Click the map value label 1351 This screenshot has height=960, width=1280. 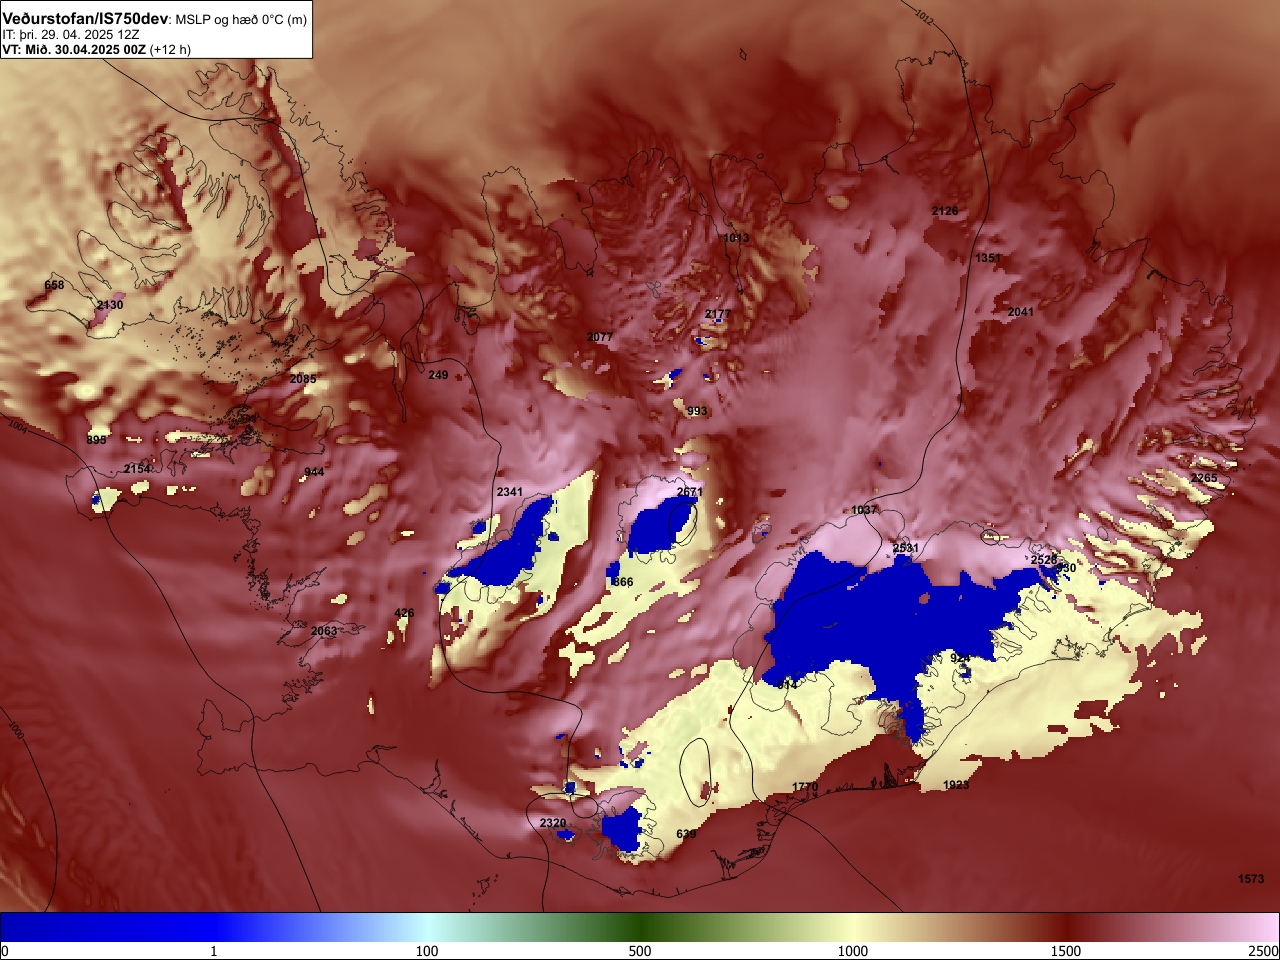(988, 258)
